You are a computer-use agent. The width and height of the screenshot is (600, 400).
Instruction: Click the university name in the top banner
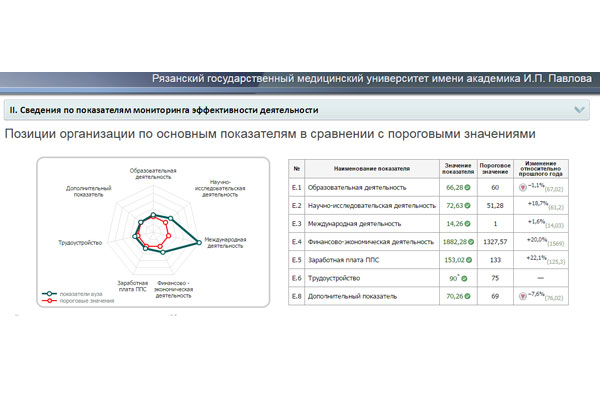pyautogui.click(x=368, y=78)
